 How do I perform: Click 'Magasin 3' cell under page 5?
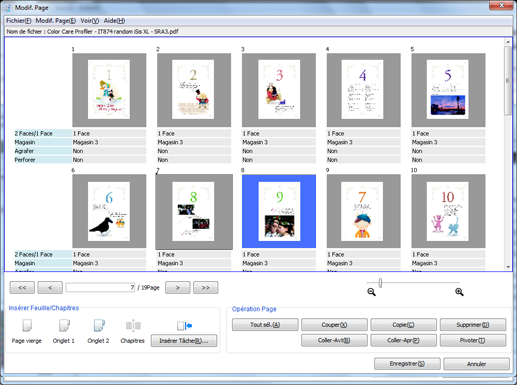click(x=448, y=142)
